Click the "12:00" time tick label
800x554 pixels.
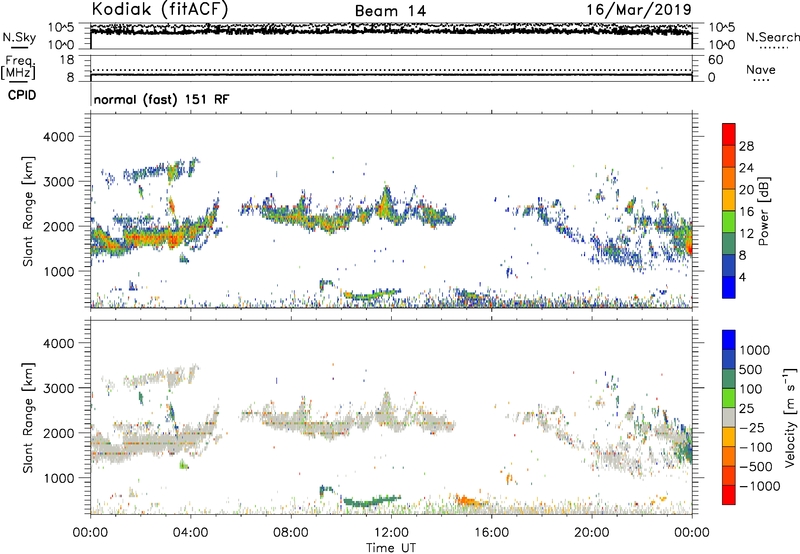[x=391, y=533]
